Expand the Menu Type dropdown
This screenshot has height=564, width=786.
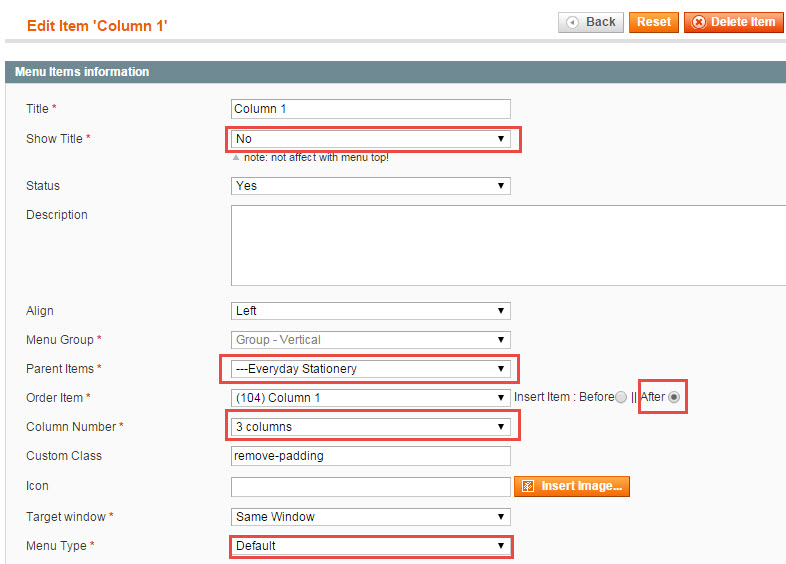click(370, 546)
